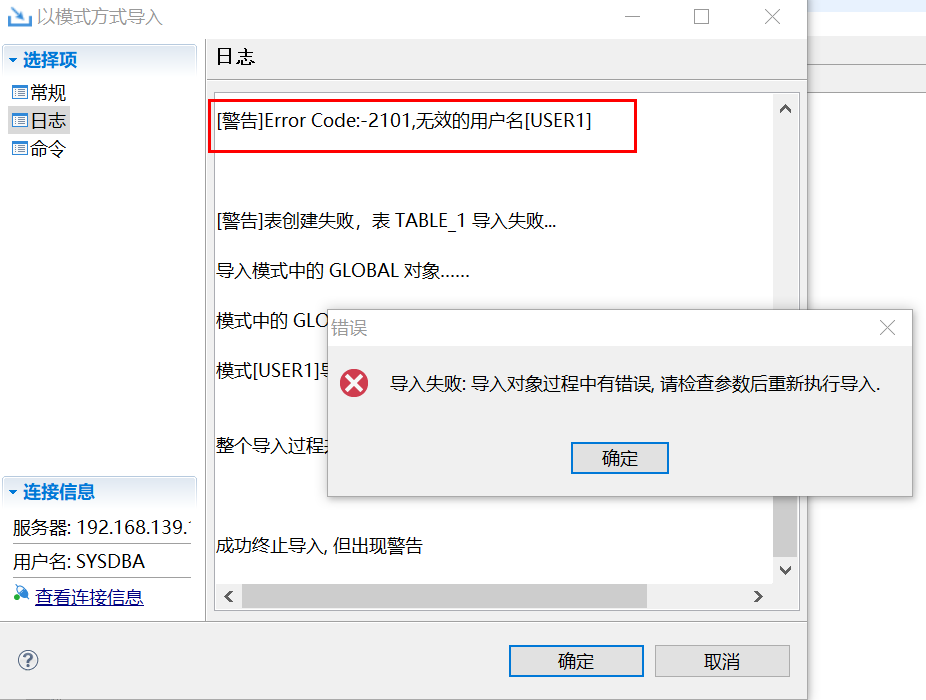Click the import dialog title icon
This screenshot has height=700, width=926.
click(x=19, y=17)
